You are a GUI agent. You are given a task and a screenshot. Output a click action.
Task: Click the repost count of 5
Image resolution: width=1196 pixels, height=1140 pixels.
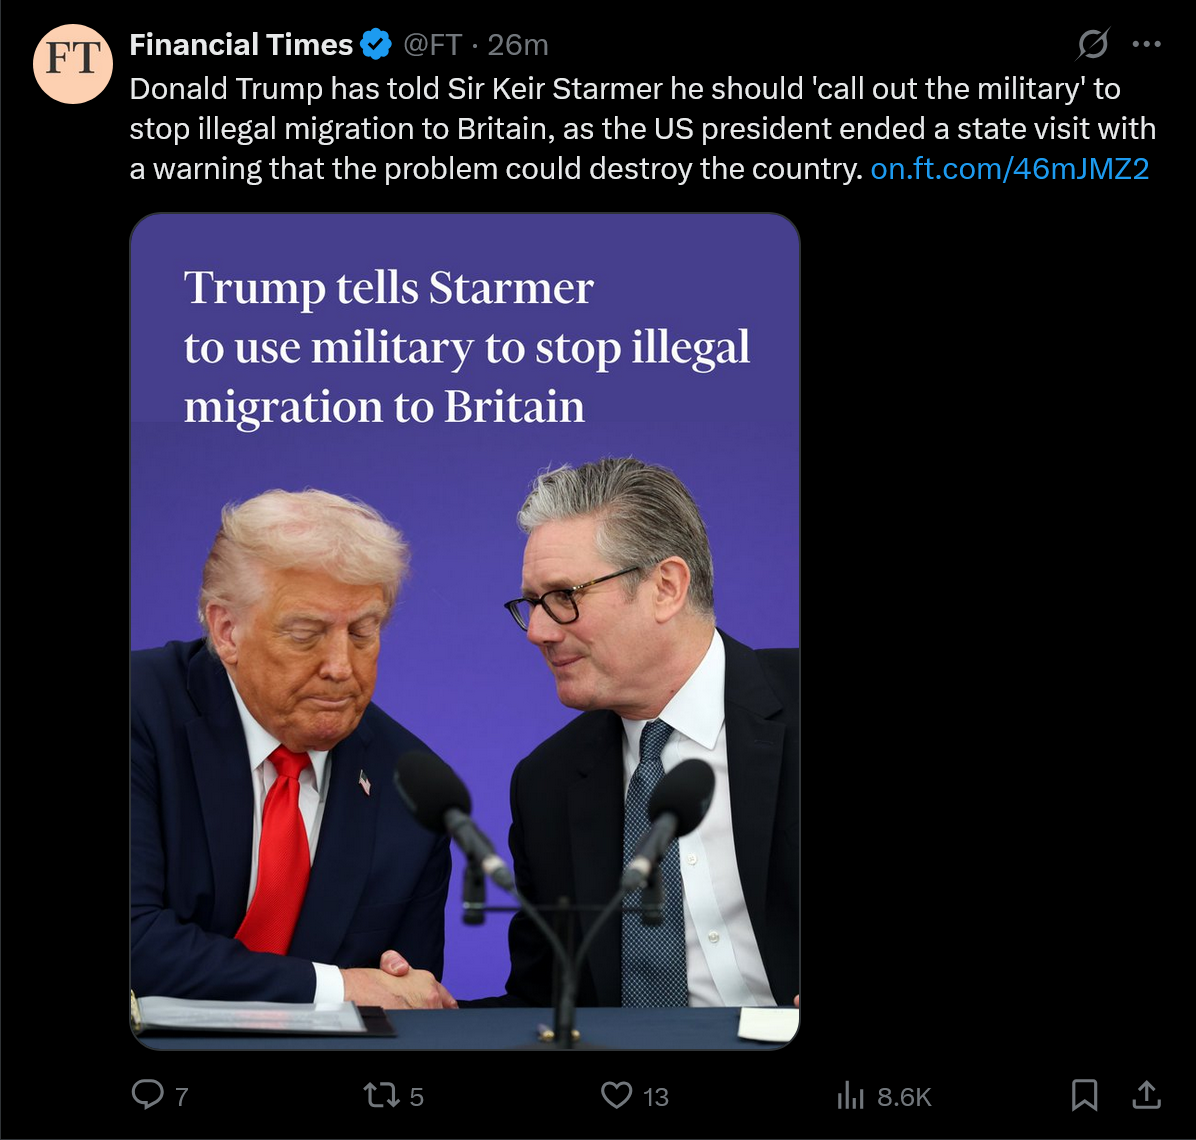coord(416,1097)
